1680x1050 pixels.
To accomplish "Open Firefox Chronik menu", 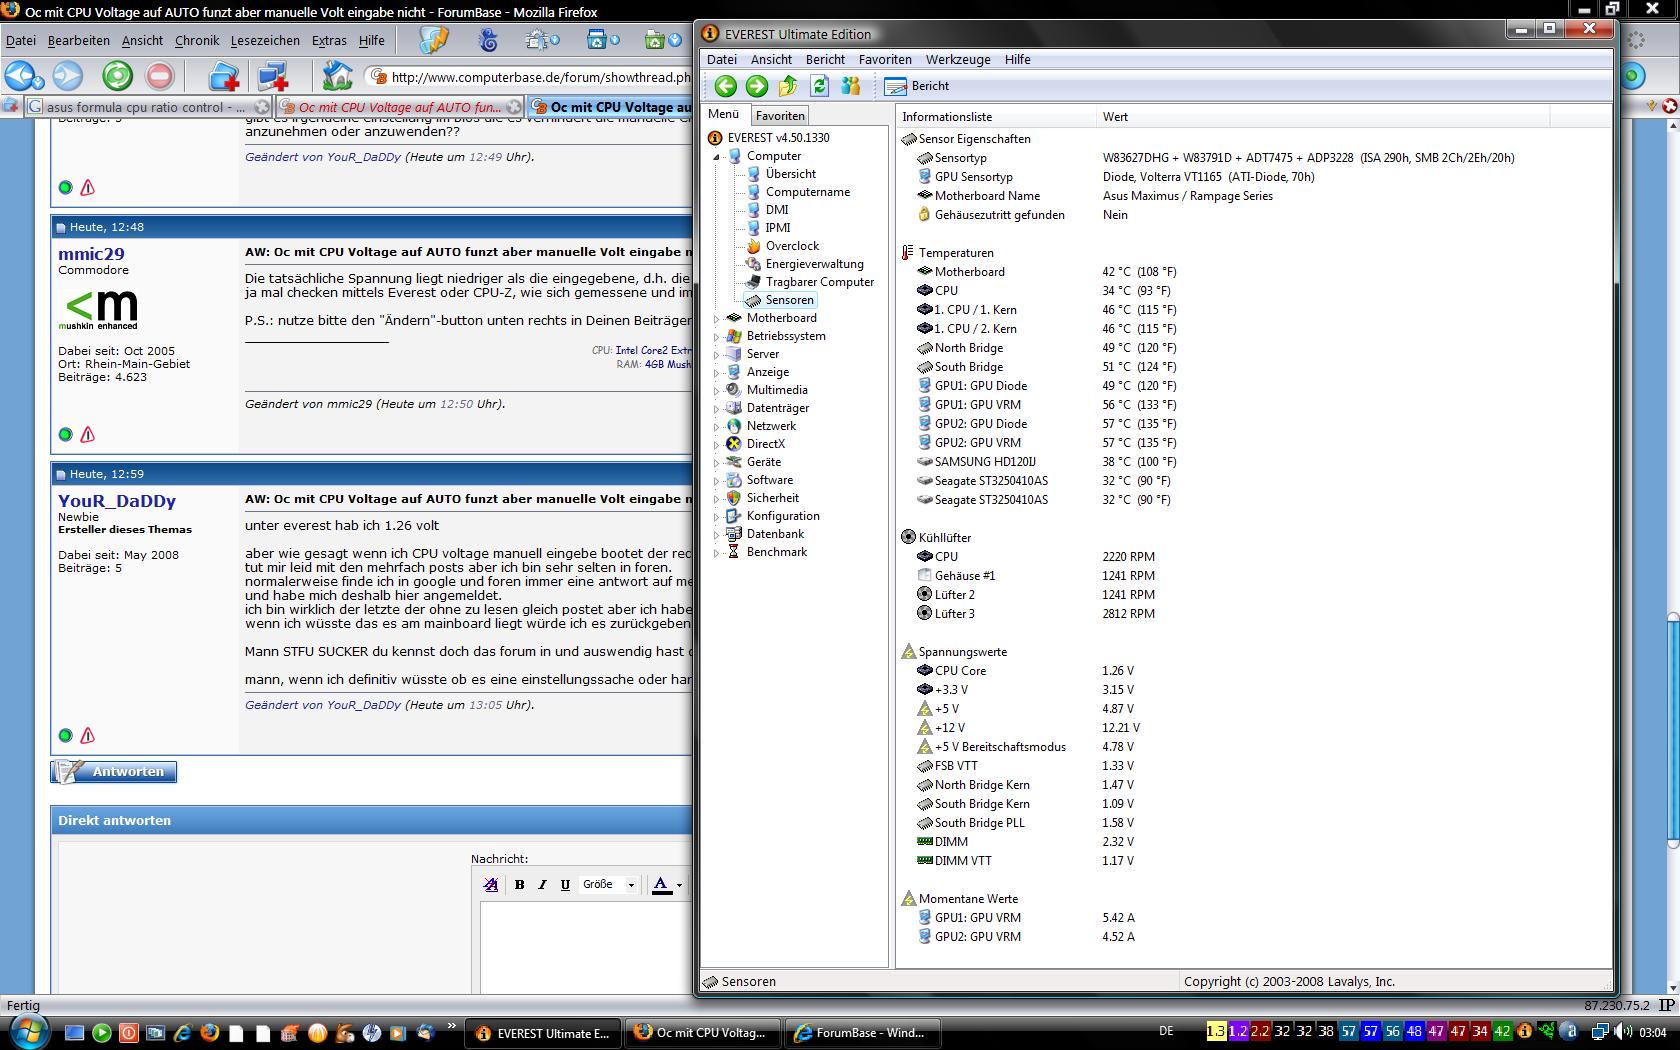I will click(197, 40).
